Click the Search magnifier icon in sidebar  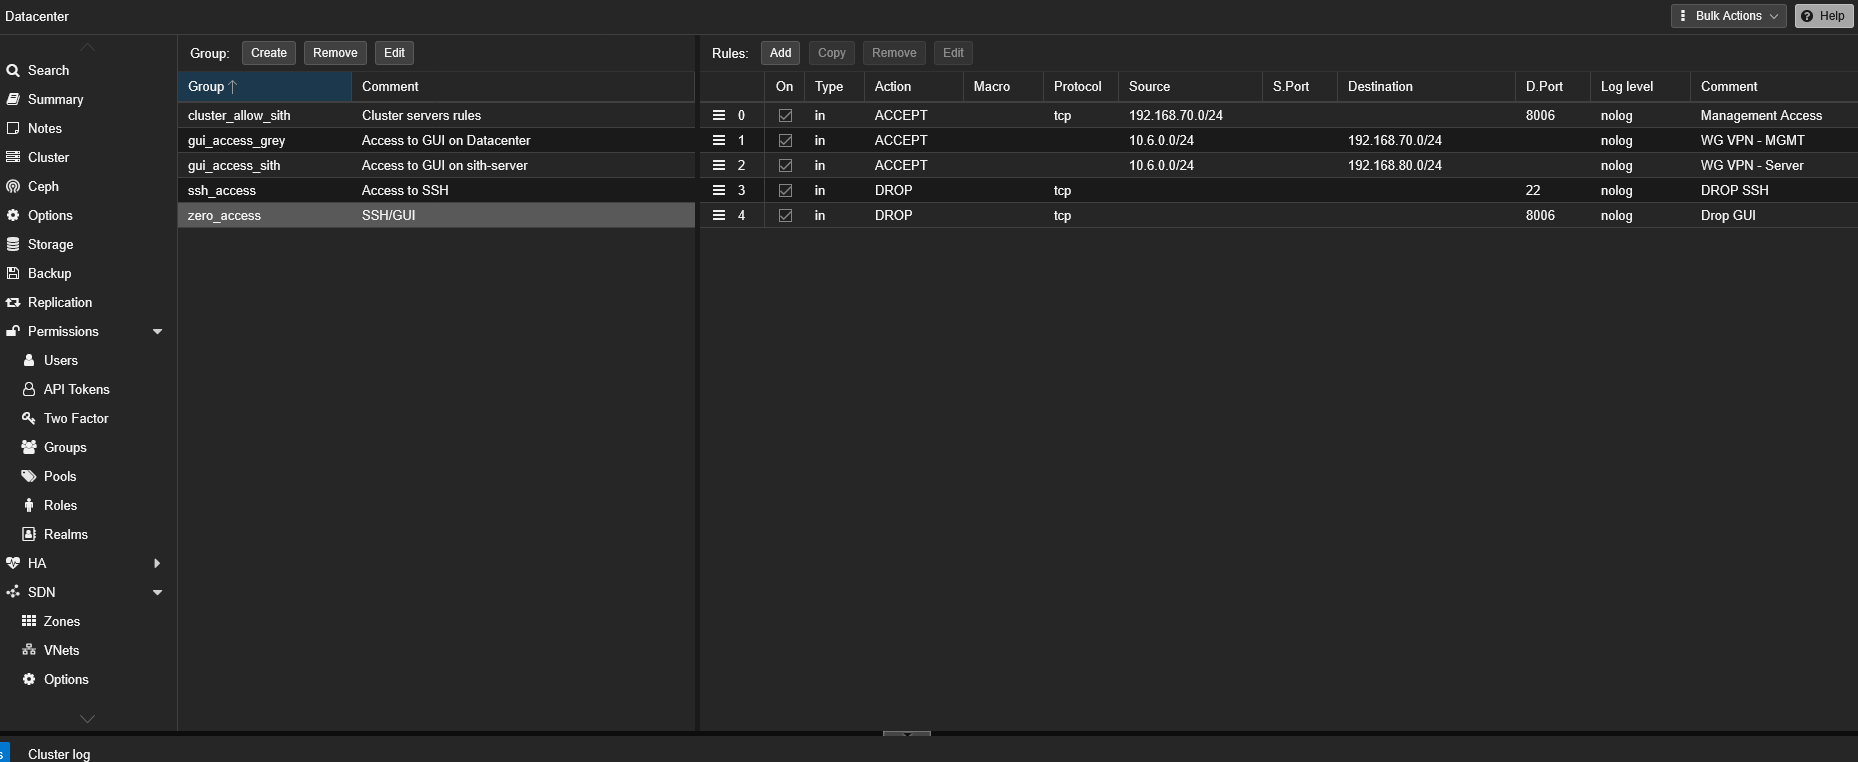click(13, 71)
